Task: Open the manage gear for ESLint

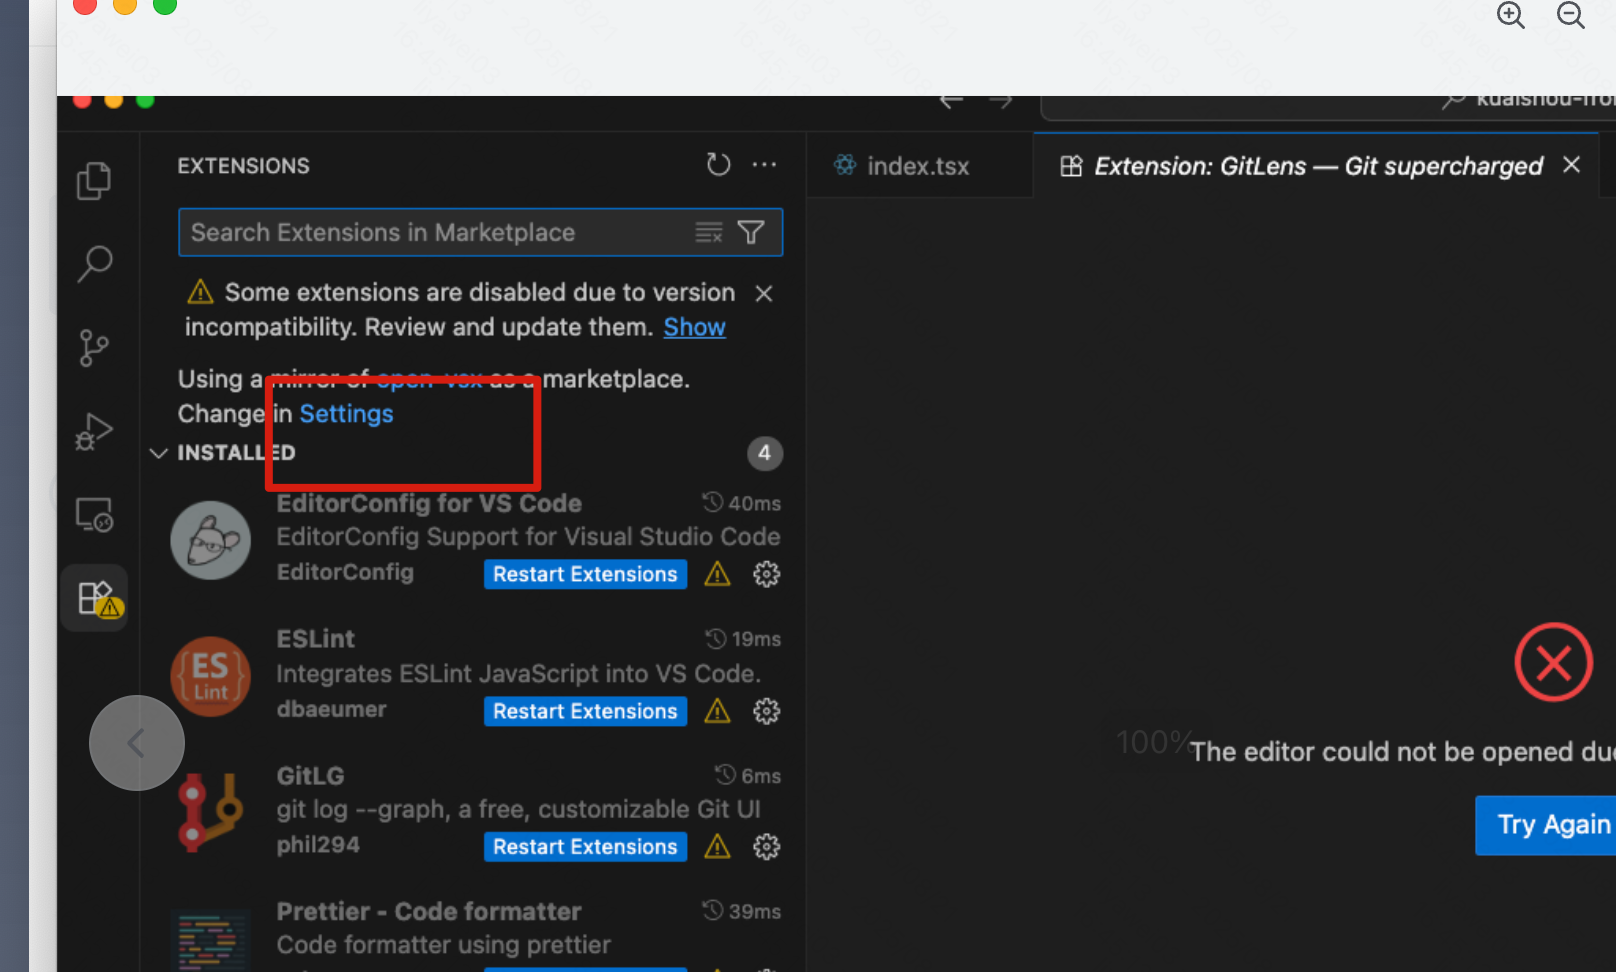Action: coord(766,711)
